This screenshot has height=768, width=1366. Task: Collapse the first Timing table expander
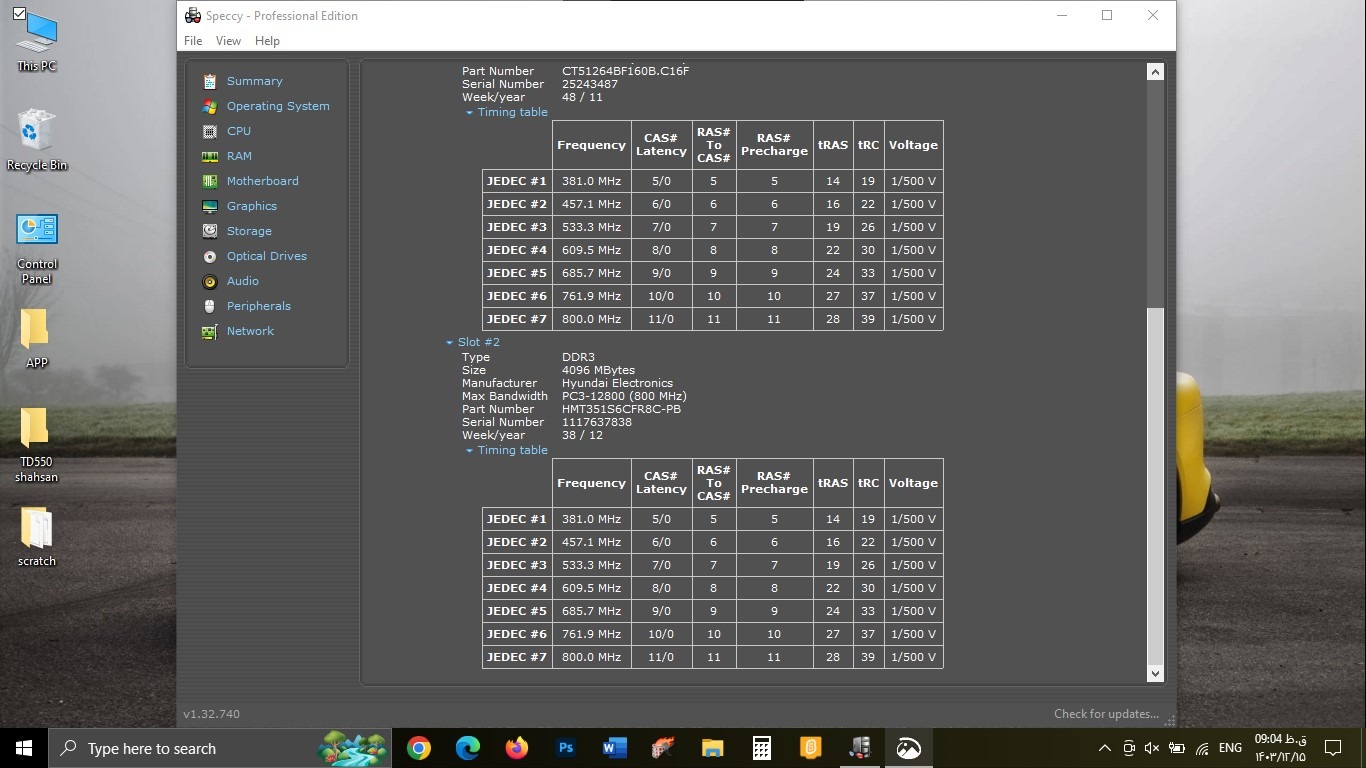[469, 113]
